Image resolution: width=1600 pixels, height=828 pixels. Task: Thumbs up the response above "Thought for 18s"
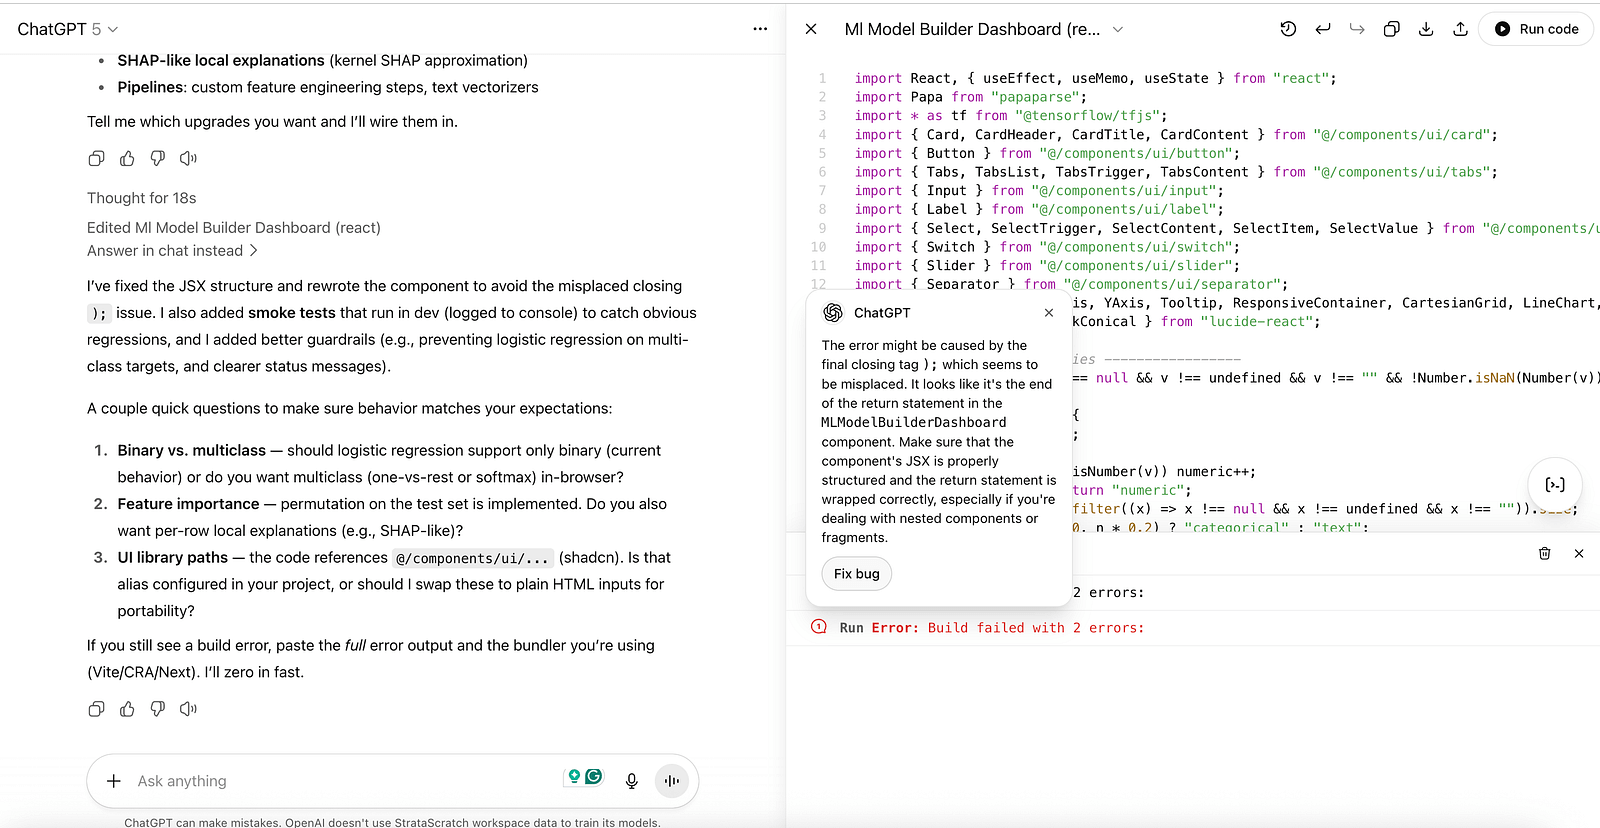point(127,159)
